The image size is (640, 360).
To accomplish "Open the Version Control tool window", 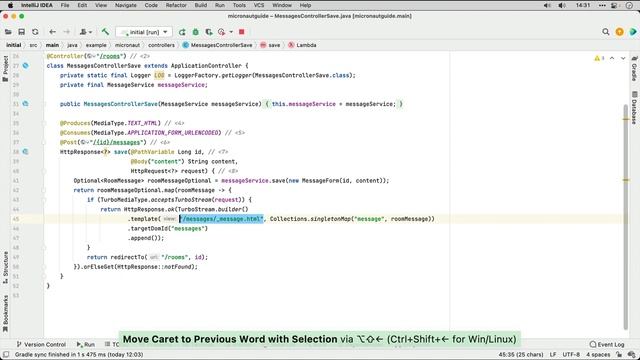I will (x=41, y=344).
